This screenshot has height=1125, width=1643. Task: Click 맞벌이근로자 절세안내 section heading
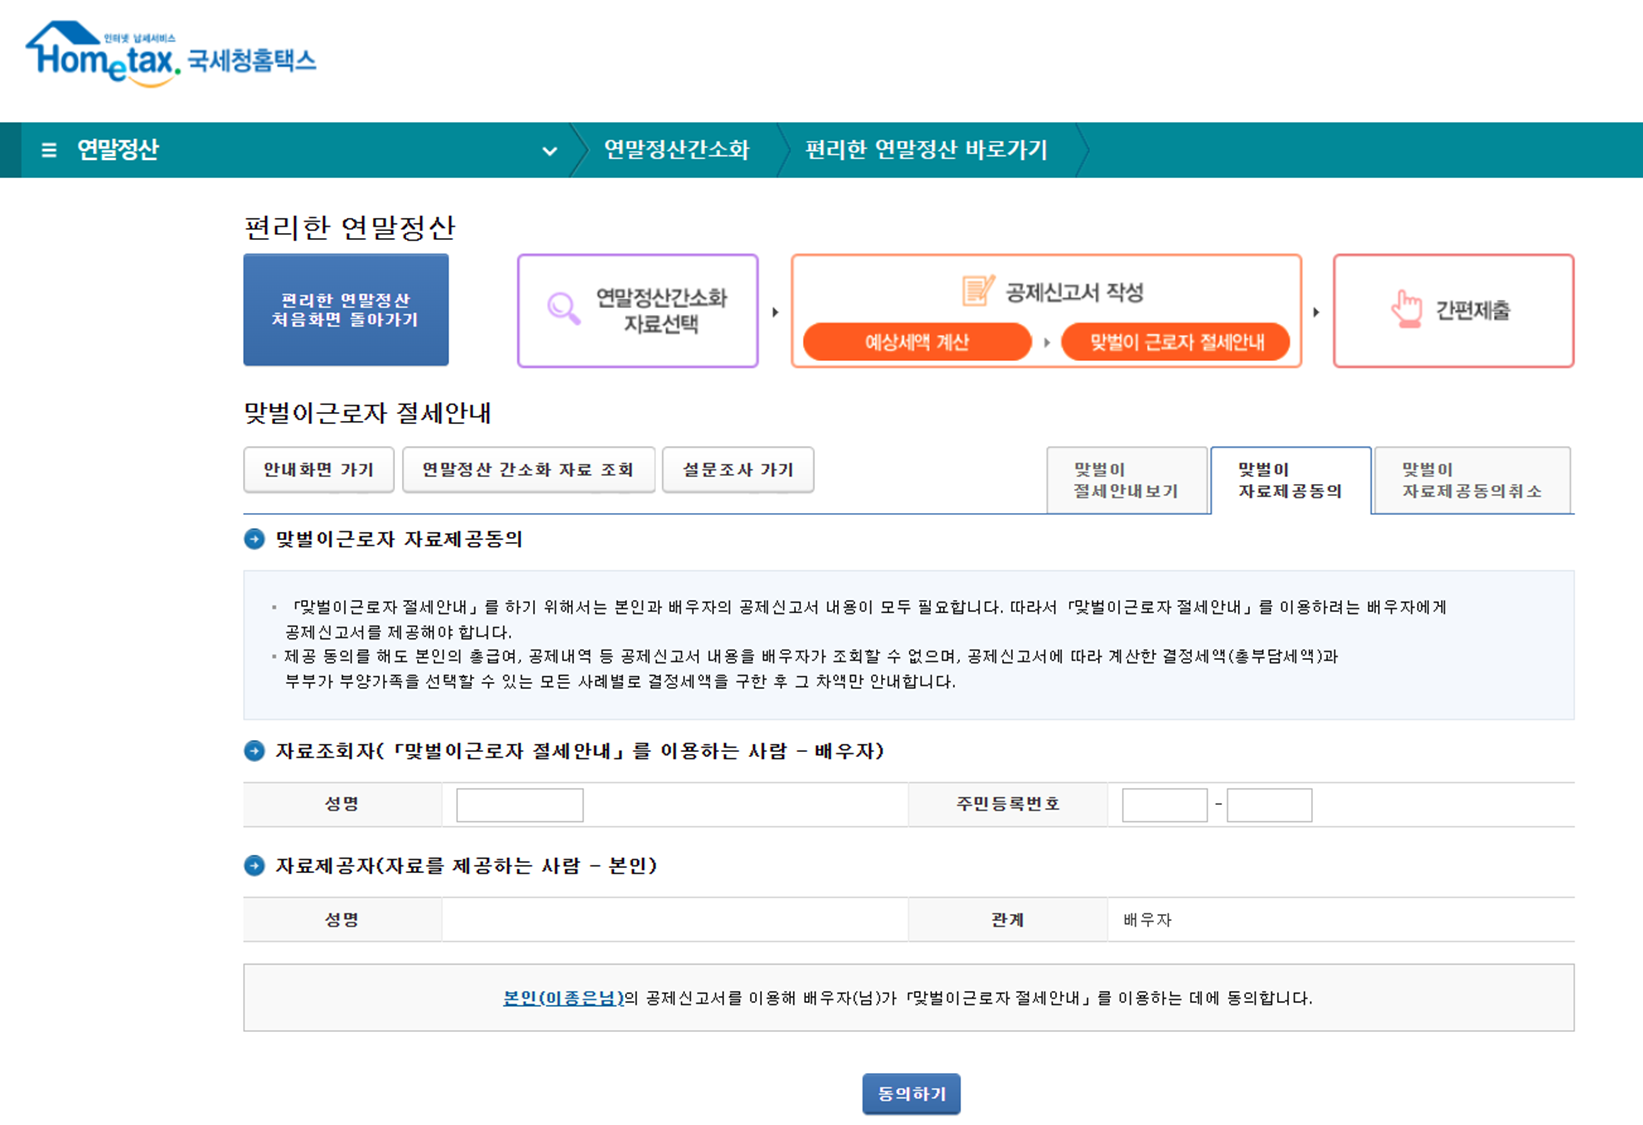pyautogui.click(x=367, y=413)
